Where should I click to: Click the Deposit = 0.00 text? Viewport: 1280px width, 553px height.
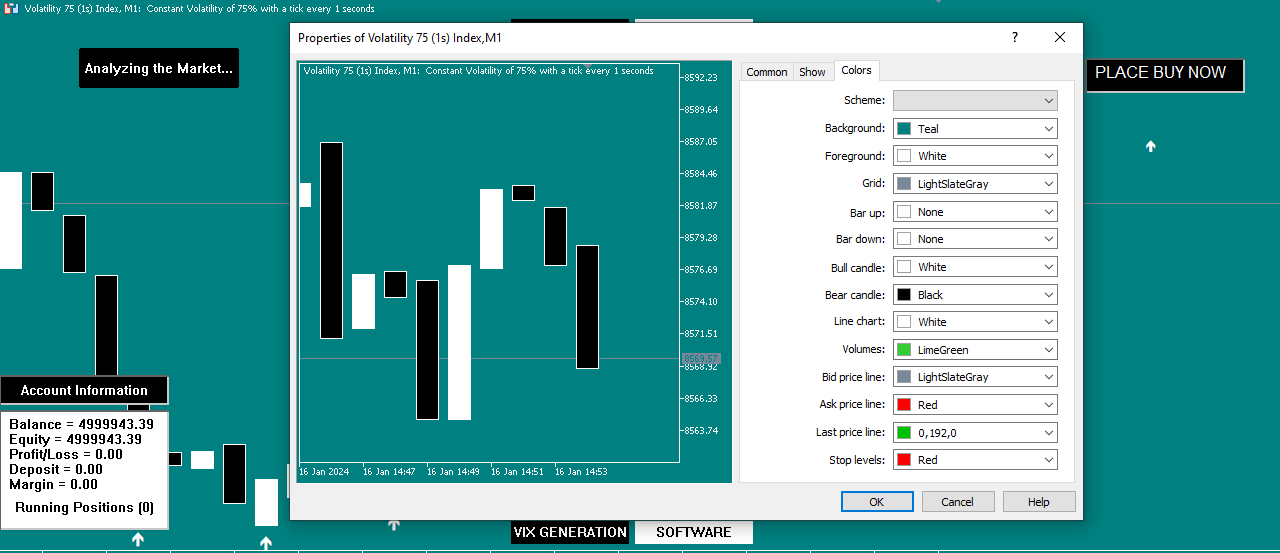[56, 469]
